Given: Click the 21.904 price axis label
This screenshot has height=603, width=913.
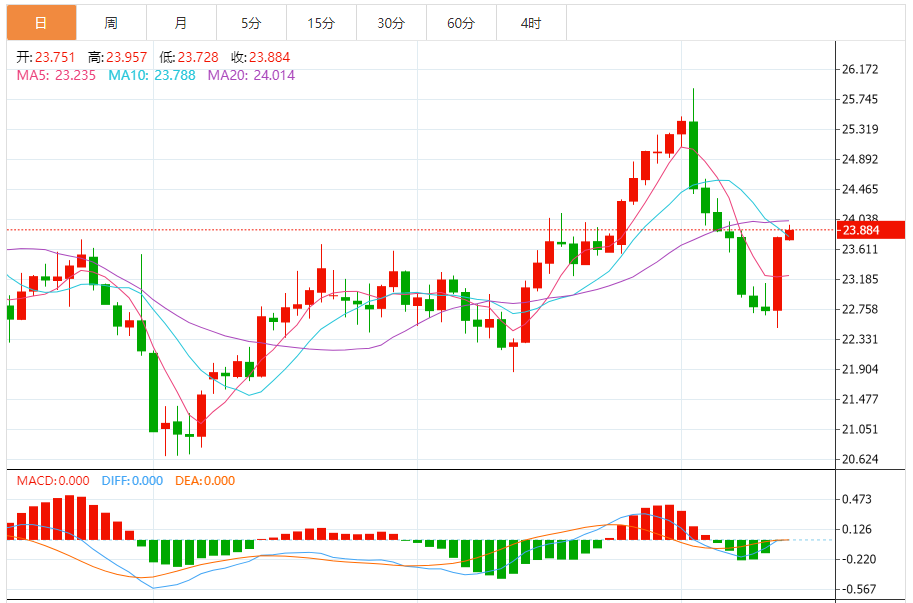Looking at the screenshot, I should point(860,369).
